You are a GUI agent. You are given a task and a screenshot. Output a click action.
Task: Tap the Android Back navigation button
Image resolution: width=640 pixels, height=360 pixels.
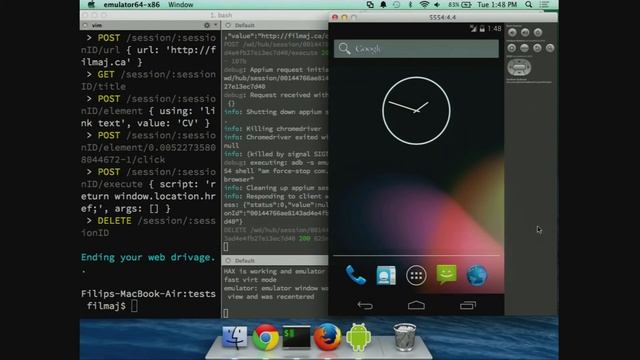click(x=364, y=305)
